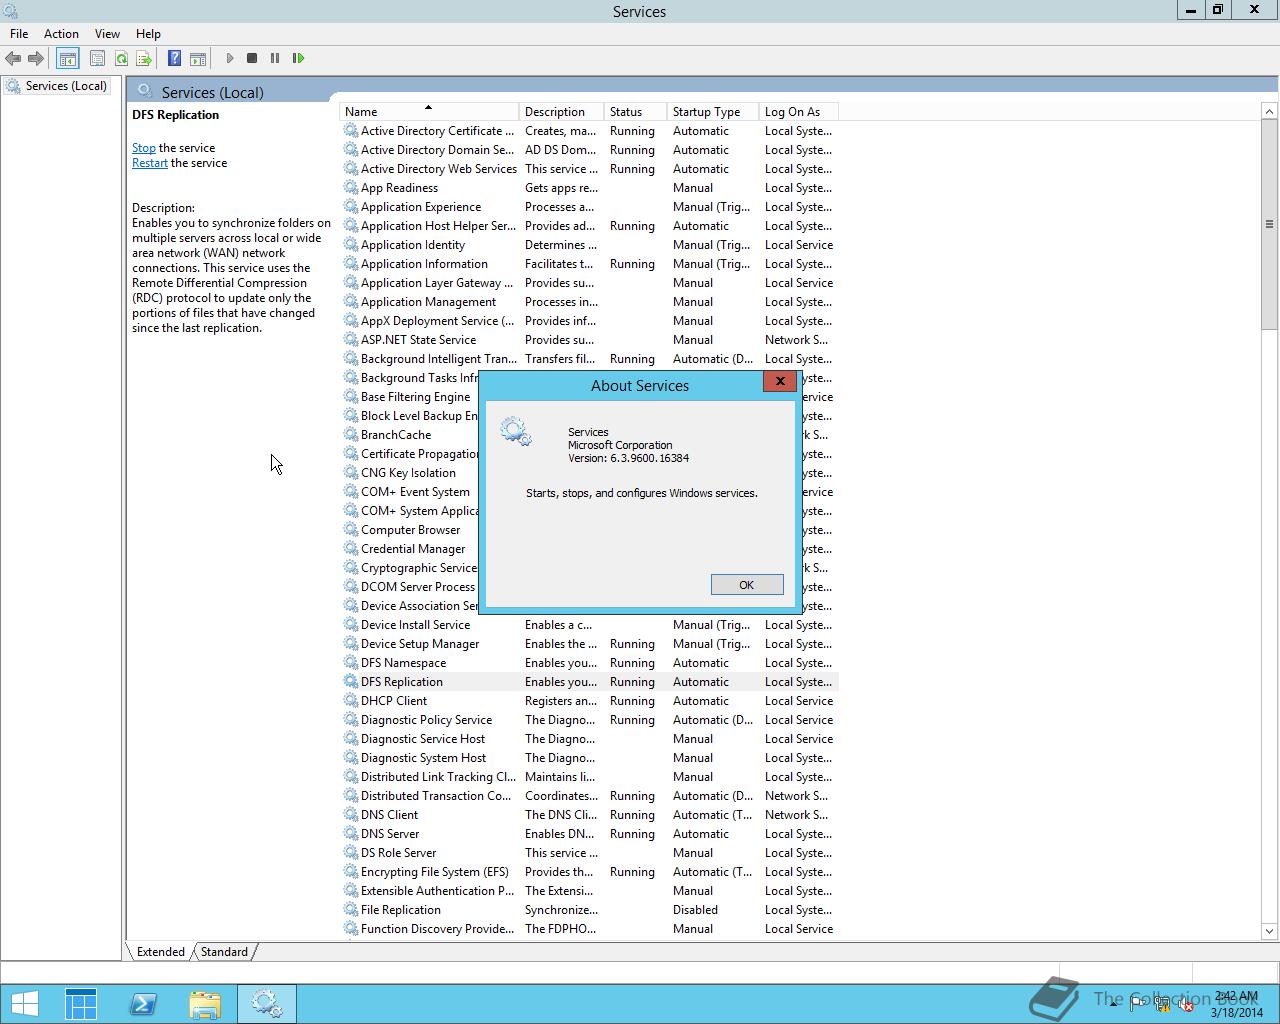
Task: Open Properties from the toolbar icon
Action: click(97, 59)
